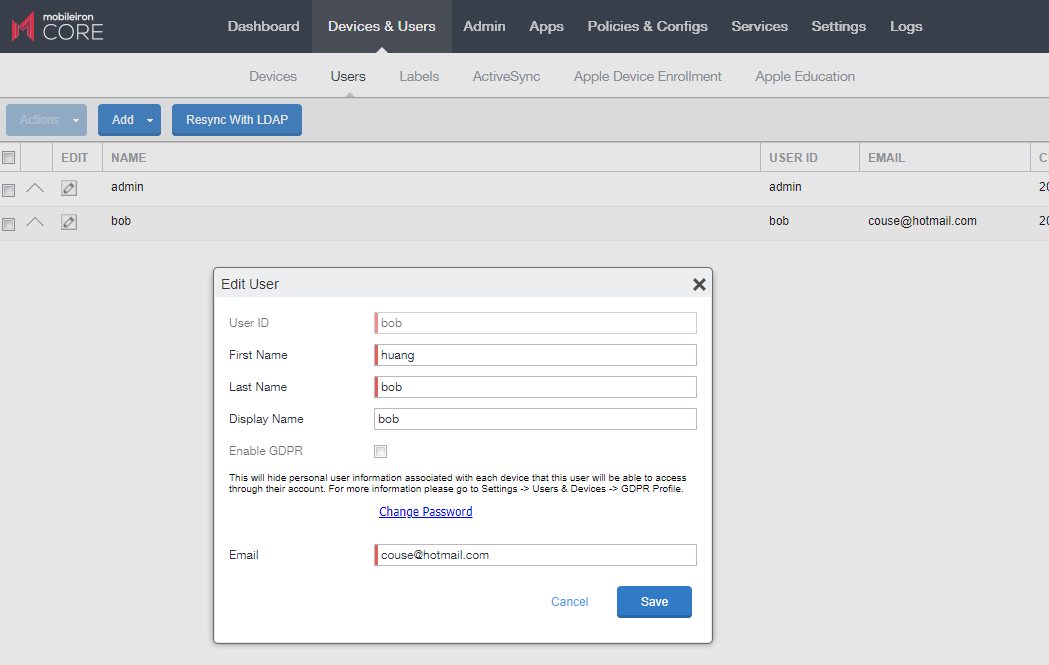
Task: Select the checkbox on the admin row
Action: [9, 187]
